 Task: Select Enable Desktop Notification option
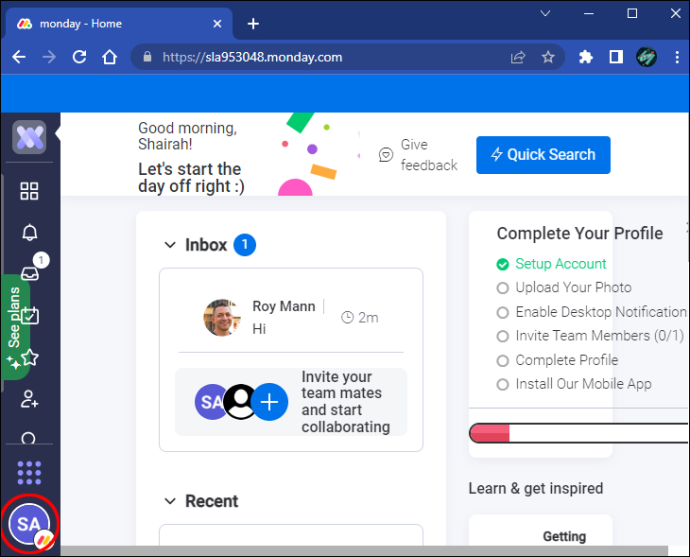coord(592,312)
